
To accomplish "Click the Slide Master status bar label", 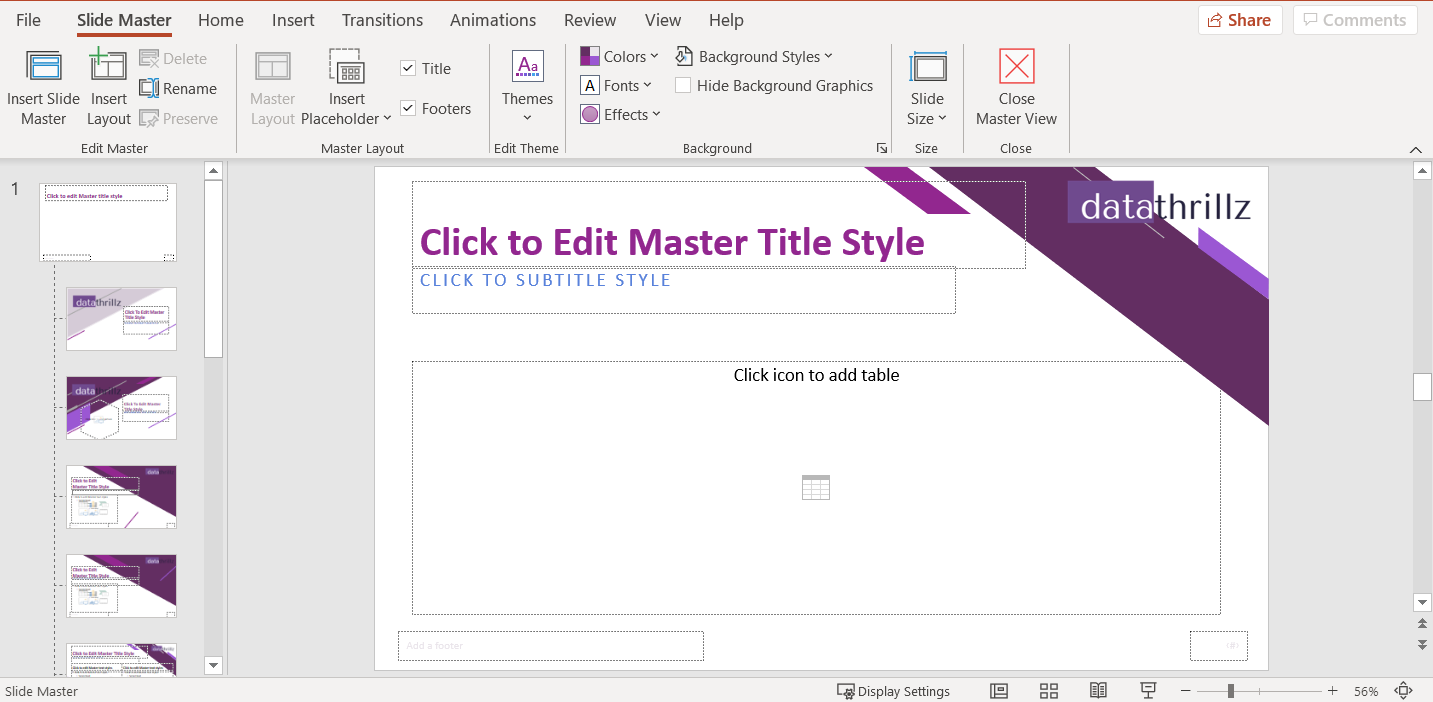I will tap(42, 691).
